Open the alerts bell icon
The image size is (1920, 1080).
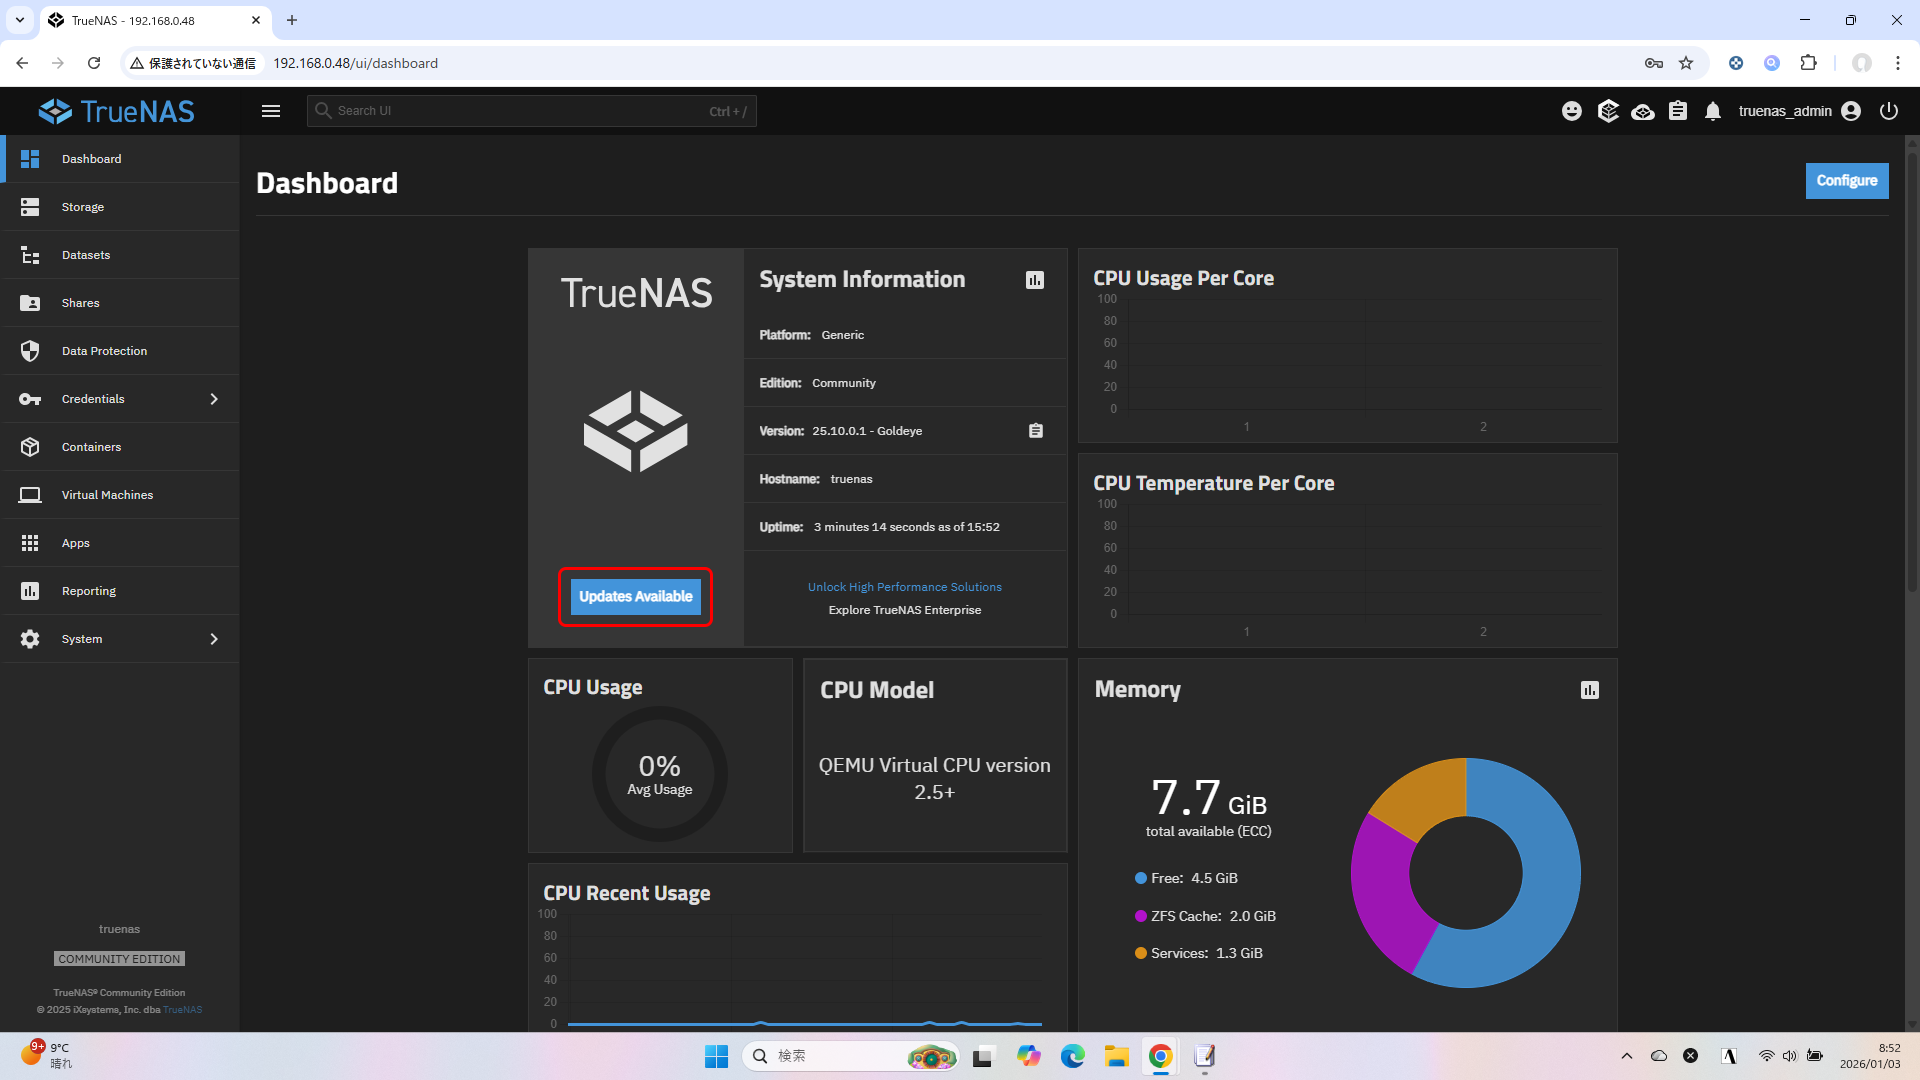point(1713,111)
